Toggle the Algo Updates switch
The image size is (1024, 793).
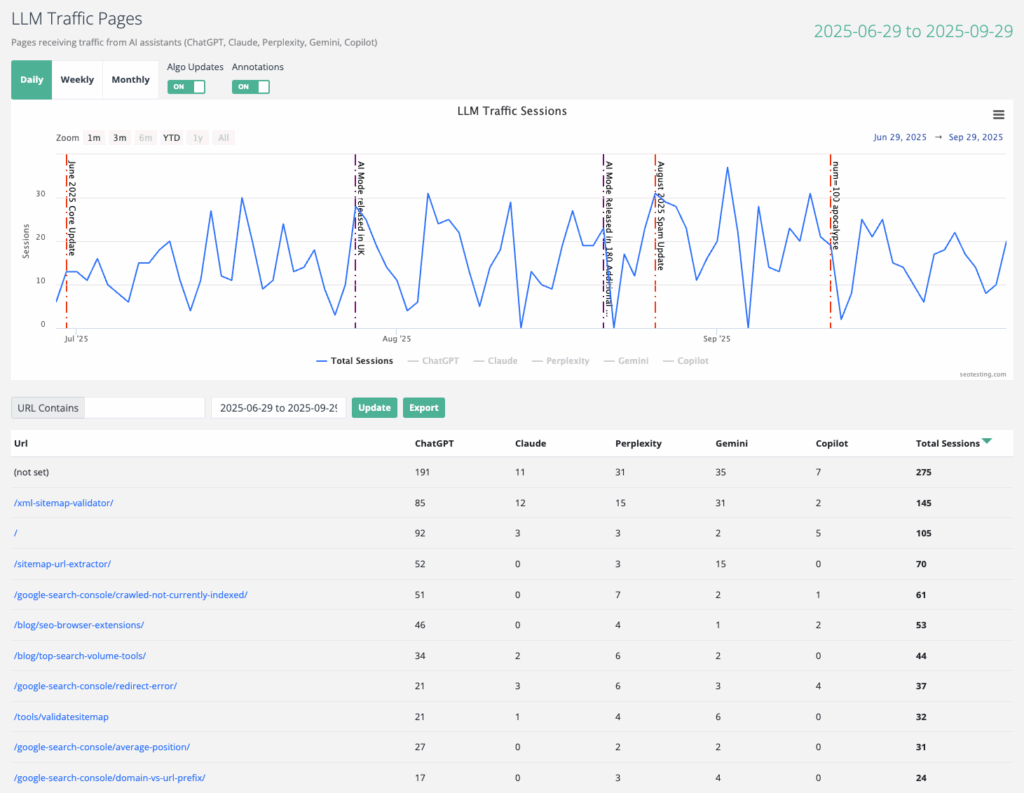click(186, 87)
